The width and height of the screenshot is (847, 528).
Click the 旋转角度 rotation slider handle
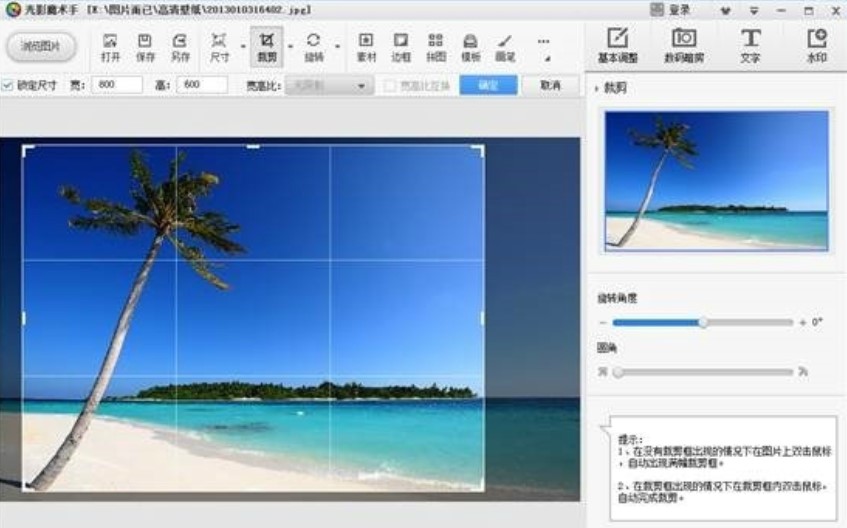point(703,322)
